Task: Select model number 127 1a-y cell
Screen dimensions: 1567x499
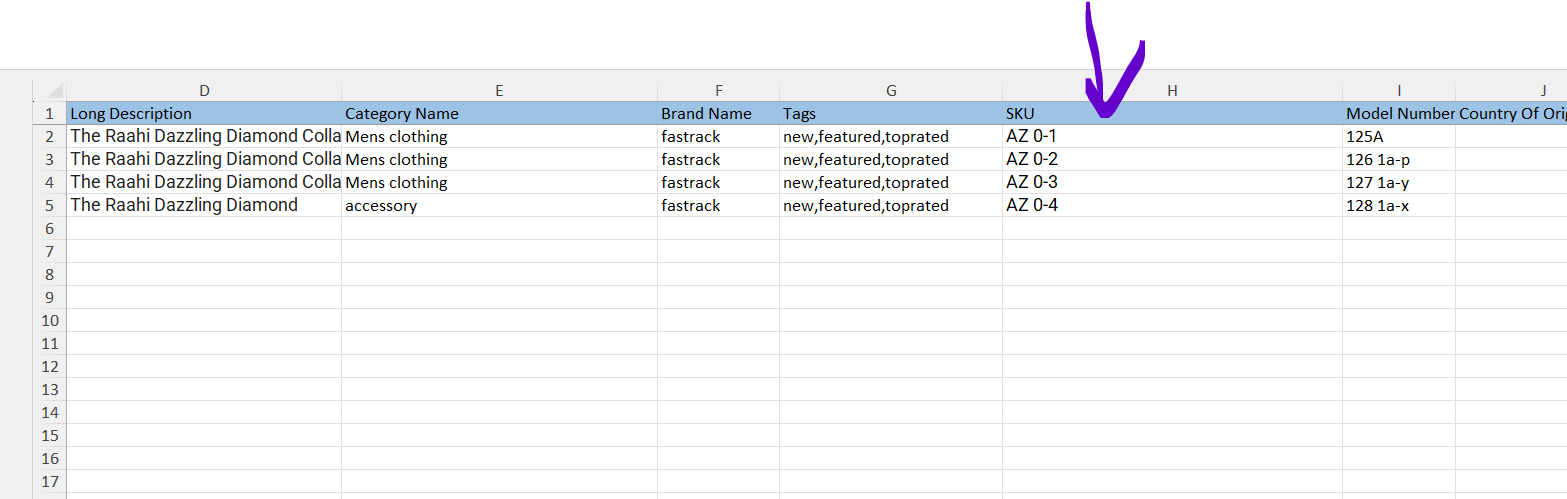Action: click(x=1399, y=182)
